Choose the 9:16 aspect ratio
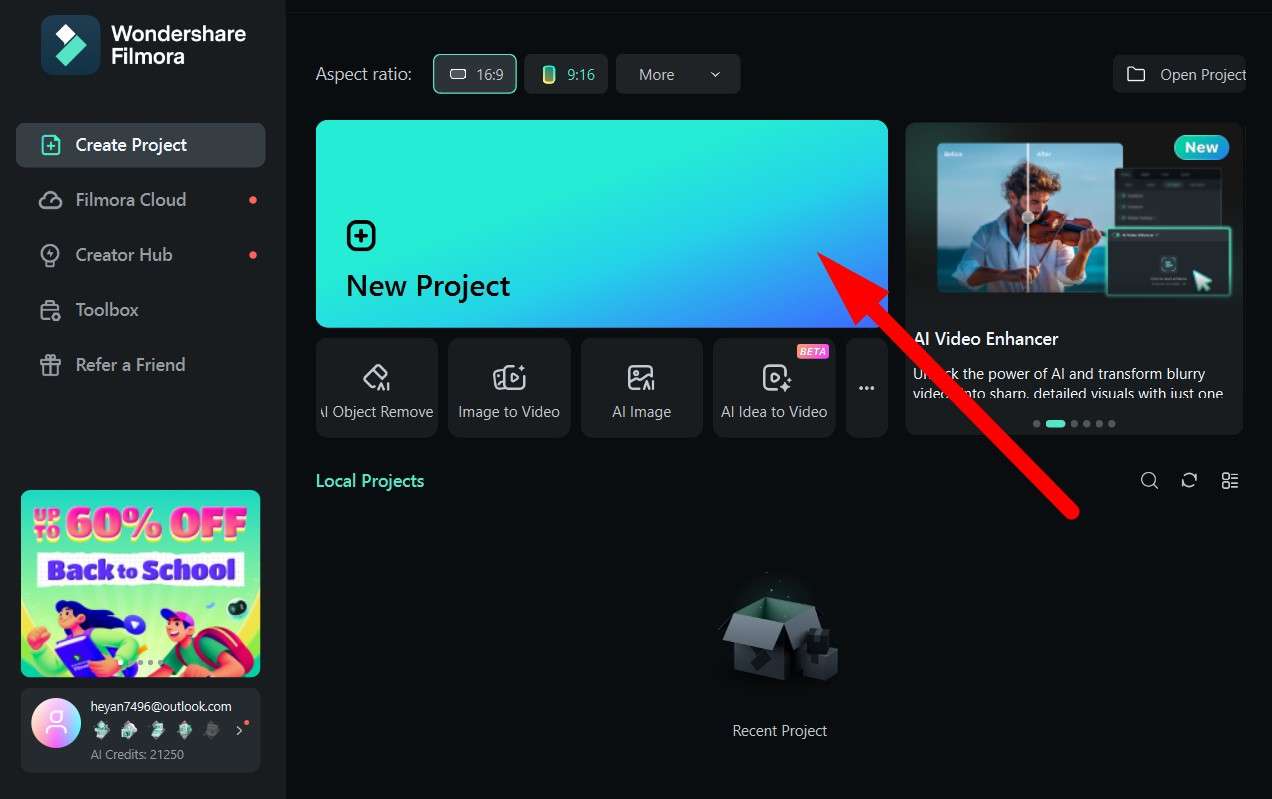The width and height of the screenshot is (1272, 799). 566,74
